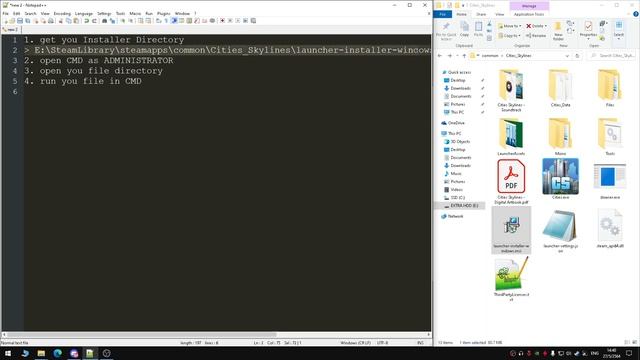Click red Record Macro icon in Notepad++
The height and width of the screenshot is (360, 640).
[x=222, y=20]
